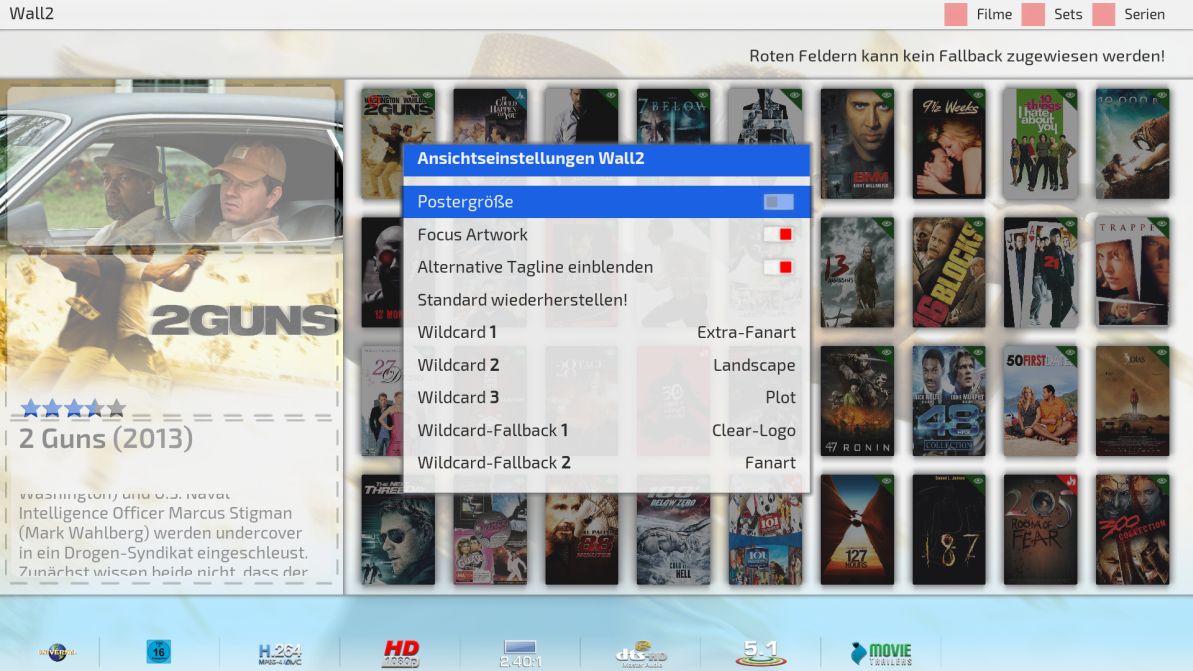Select the 2:05 Rooms of Fear poster
The image size is (1193, 671).
click(1040, 529)
